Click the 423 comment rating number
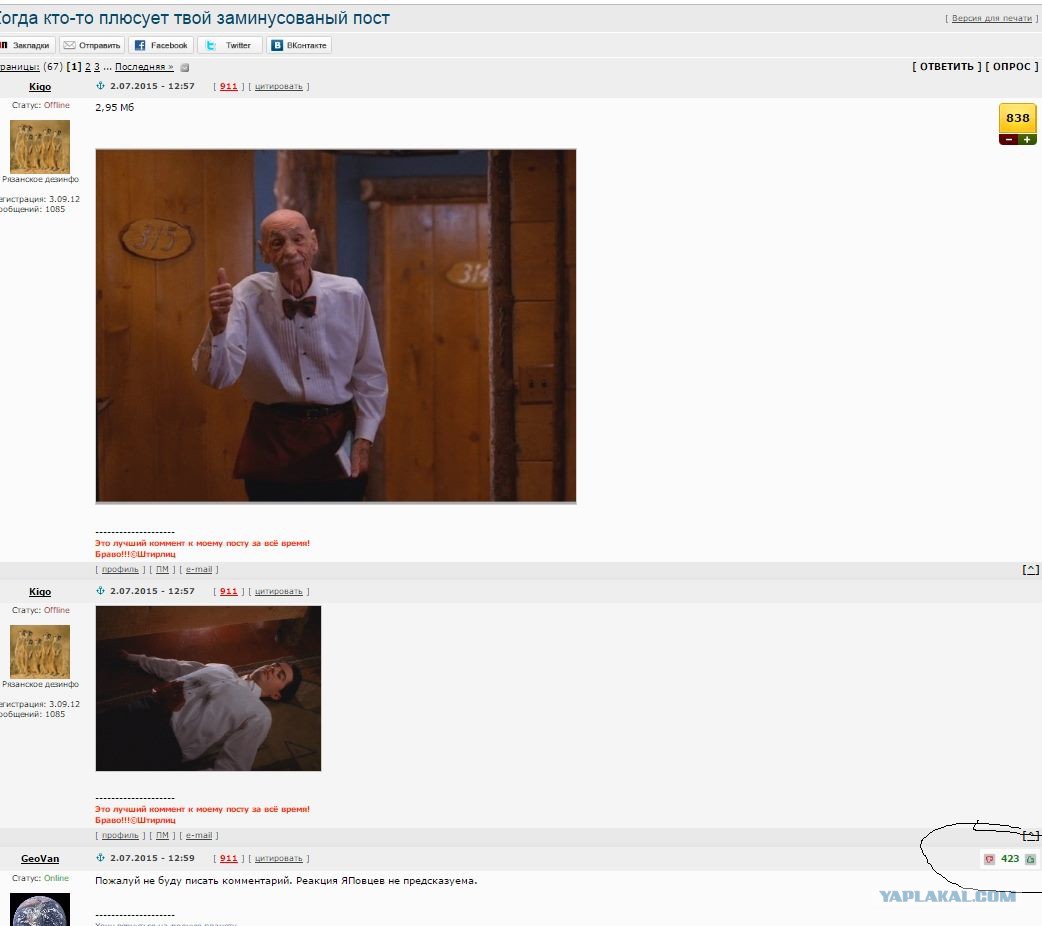The image size is (1042, 926). click(x=1010, y=858)
